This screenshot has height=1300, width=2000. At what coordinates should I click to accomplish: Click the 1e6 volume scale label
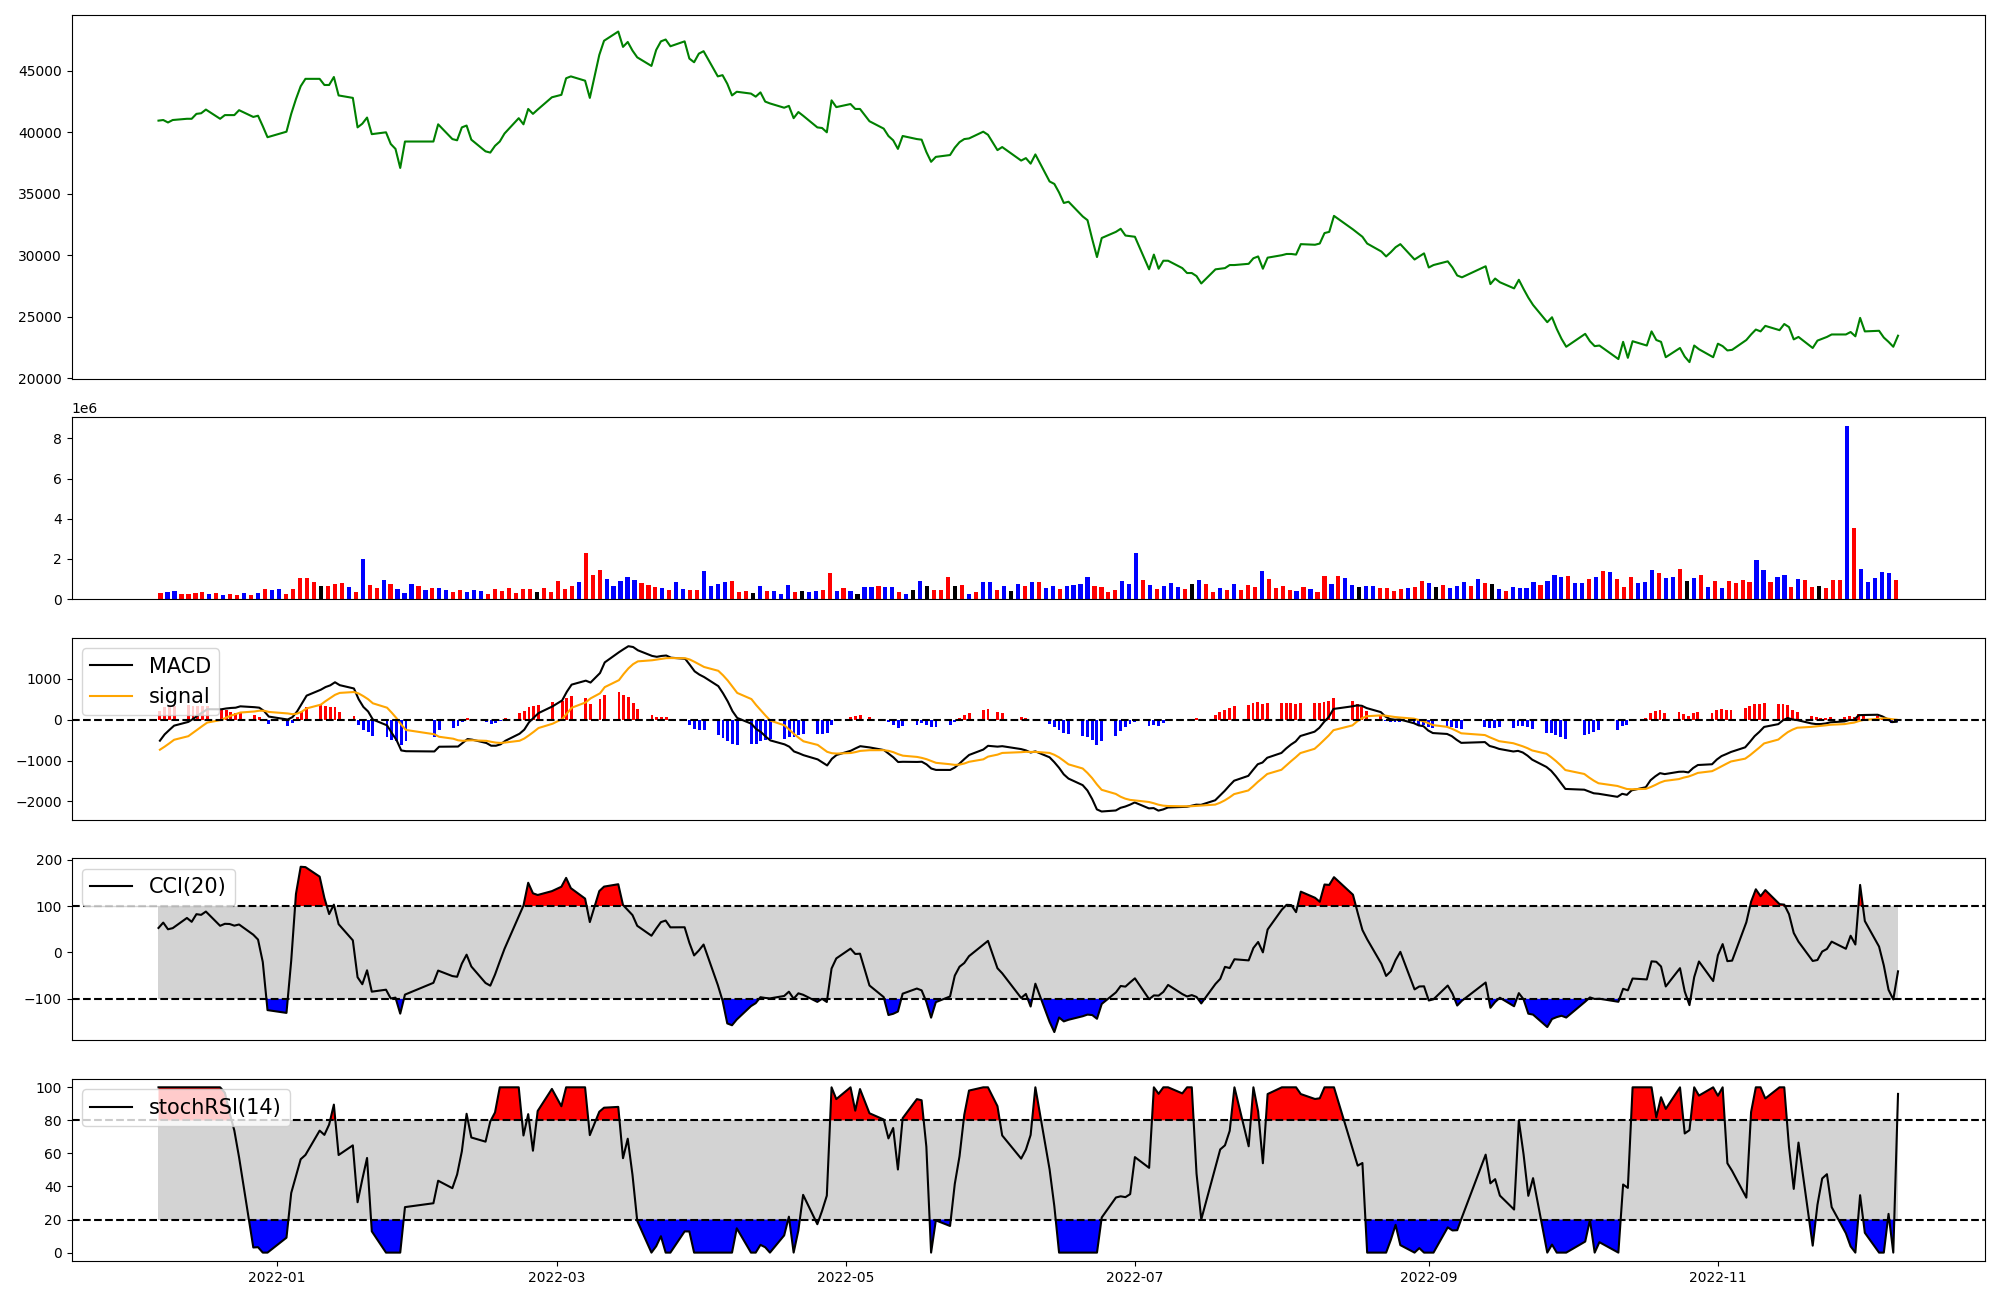tap(84, 408)
